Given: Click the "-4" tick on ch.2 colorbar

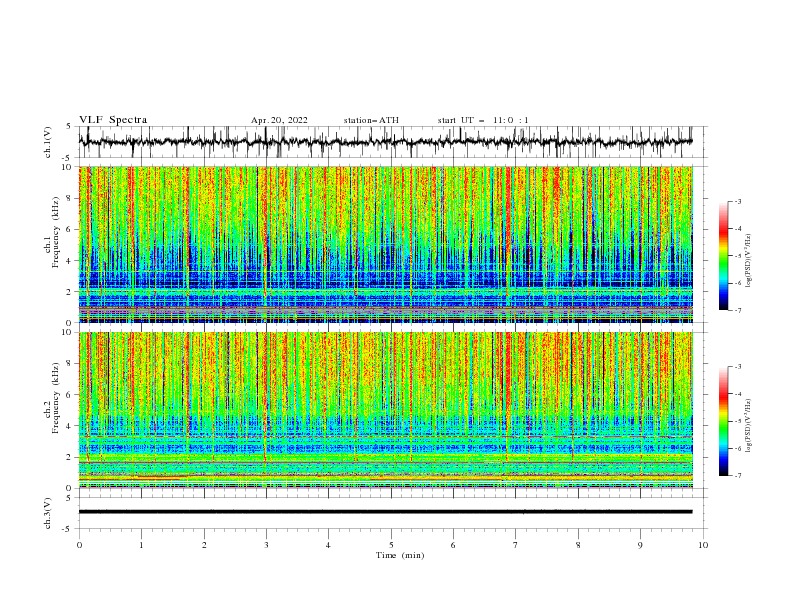Looking at the screenshot, I should click(x=738, y=394).
